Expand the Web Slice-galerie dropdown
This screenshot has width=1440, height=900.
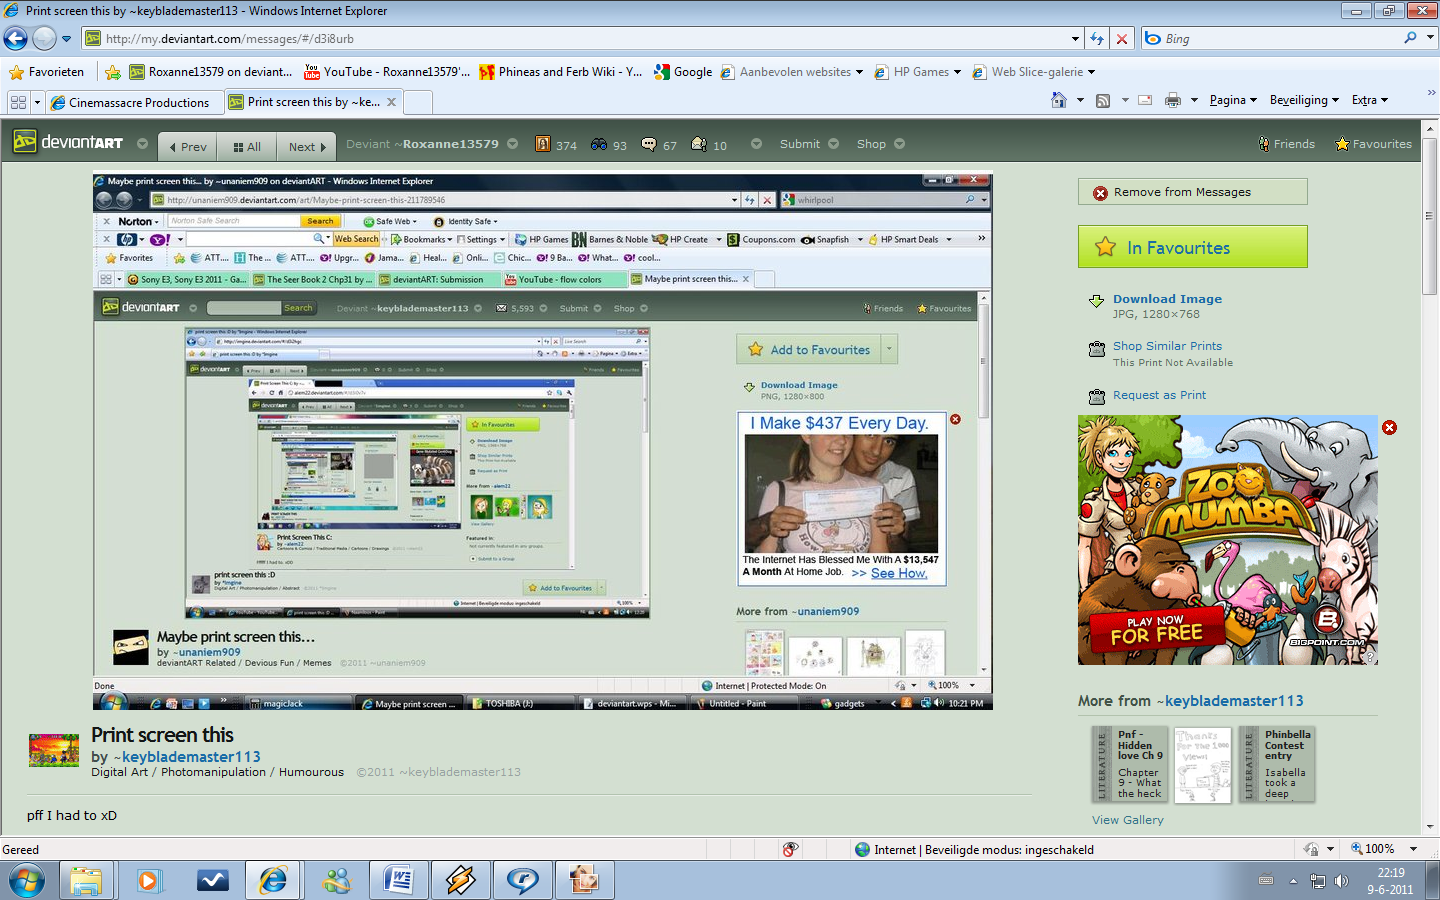tap(1091, 72)
